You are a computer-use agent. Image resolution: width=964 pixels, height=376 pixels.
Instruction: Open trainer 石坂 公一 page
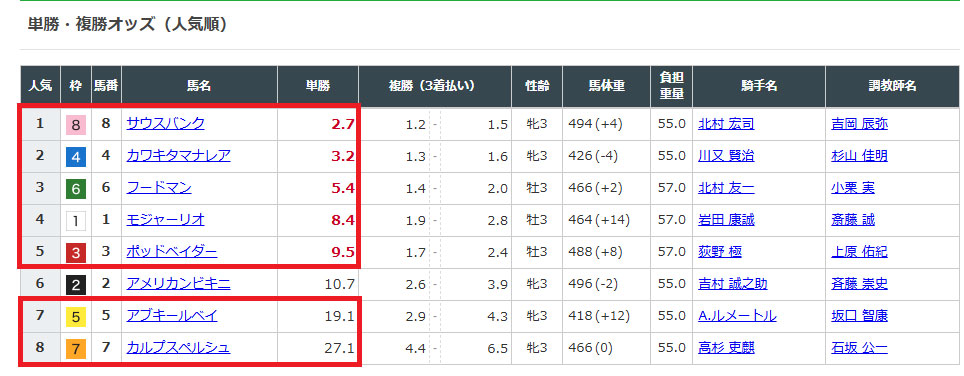[859, 348]
